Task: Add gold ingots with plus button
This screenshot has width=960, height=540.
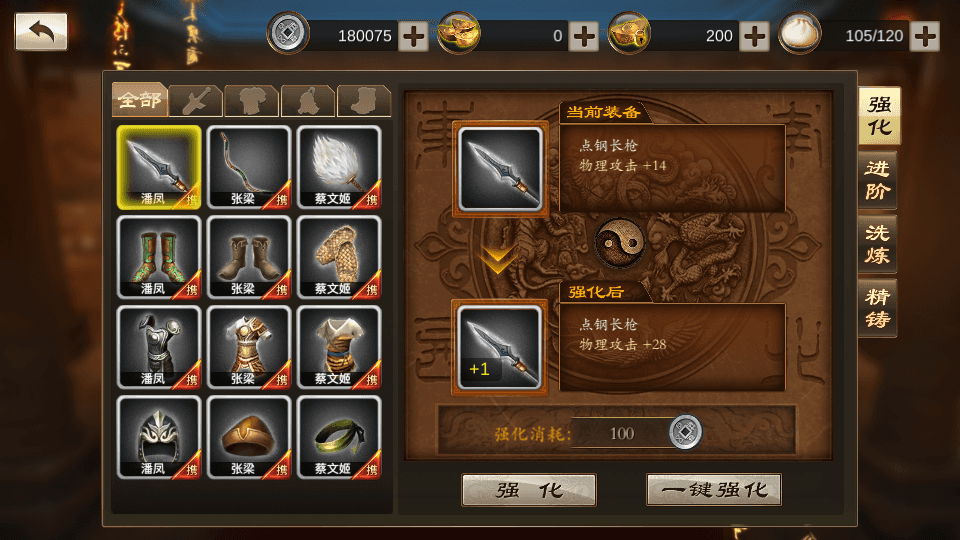Action: coord(583,36)
